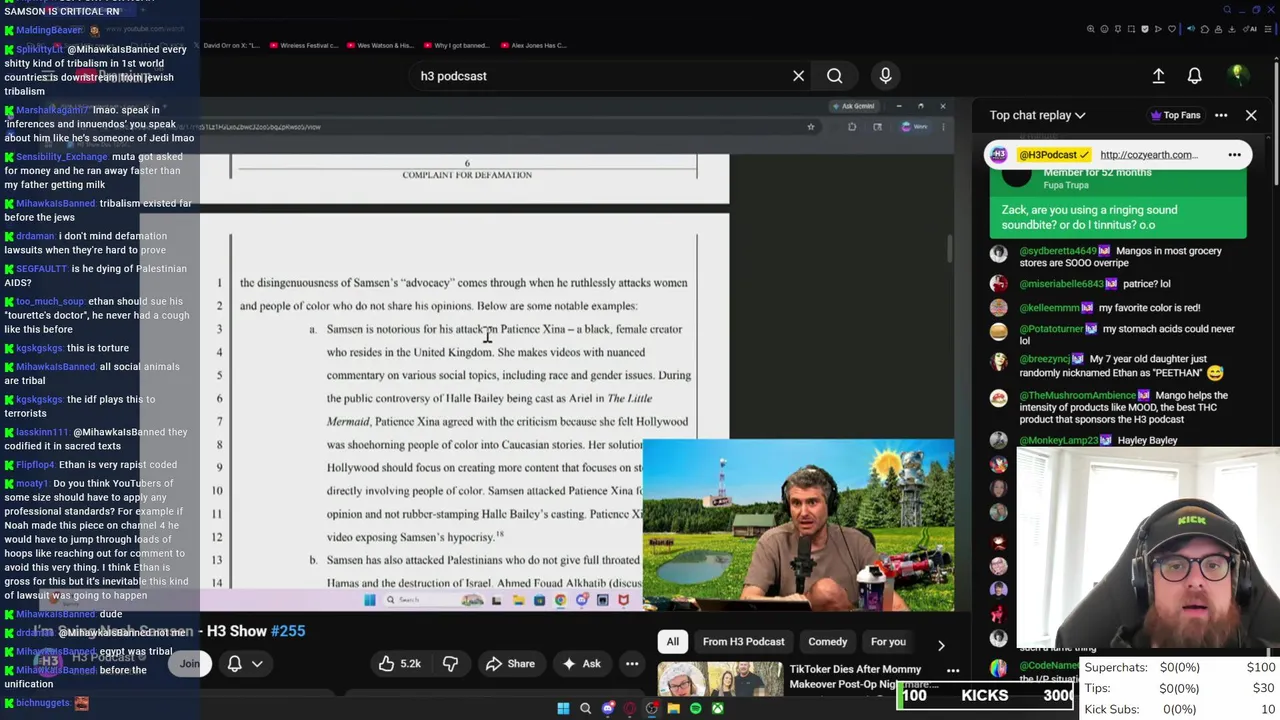Switch to 'Alex Jones Has C...' tab
The width and height of the screenshot is (1280, 720).
pyautogui.click(x=533, y=45)
